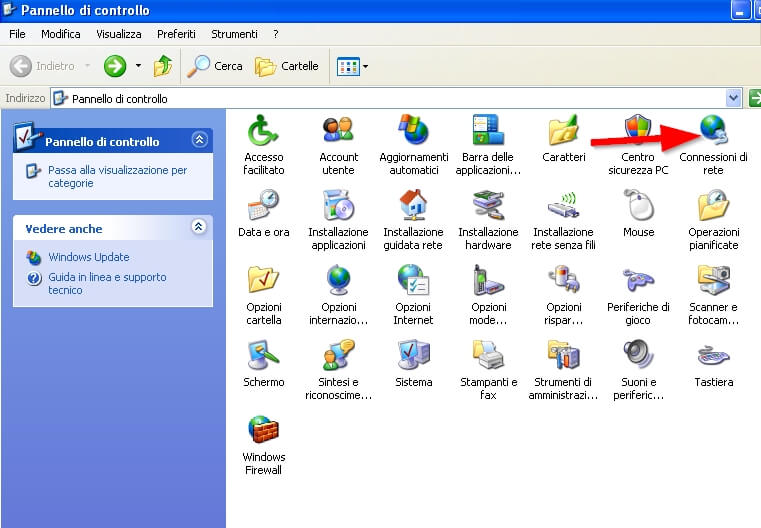Open Mouse settings
This screenshot has width=761, height=528.
coord(638,214)
